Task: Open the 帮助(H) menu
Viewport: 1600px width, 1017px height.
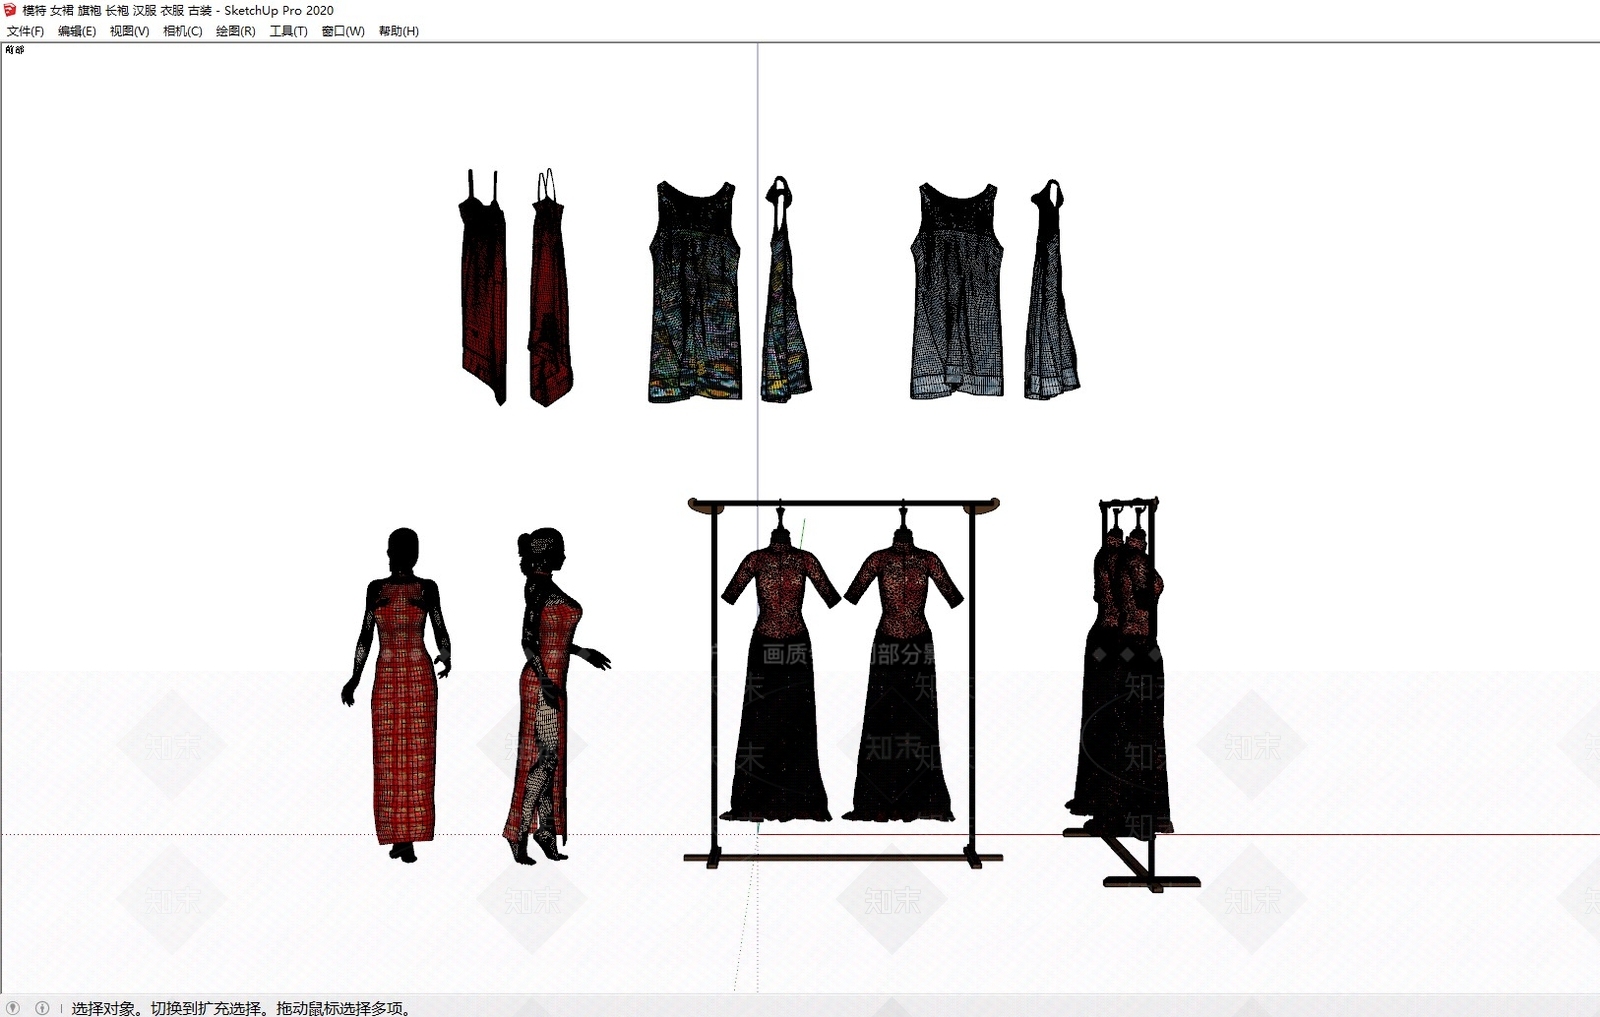Action: coord(398,31)
